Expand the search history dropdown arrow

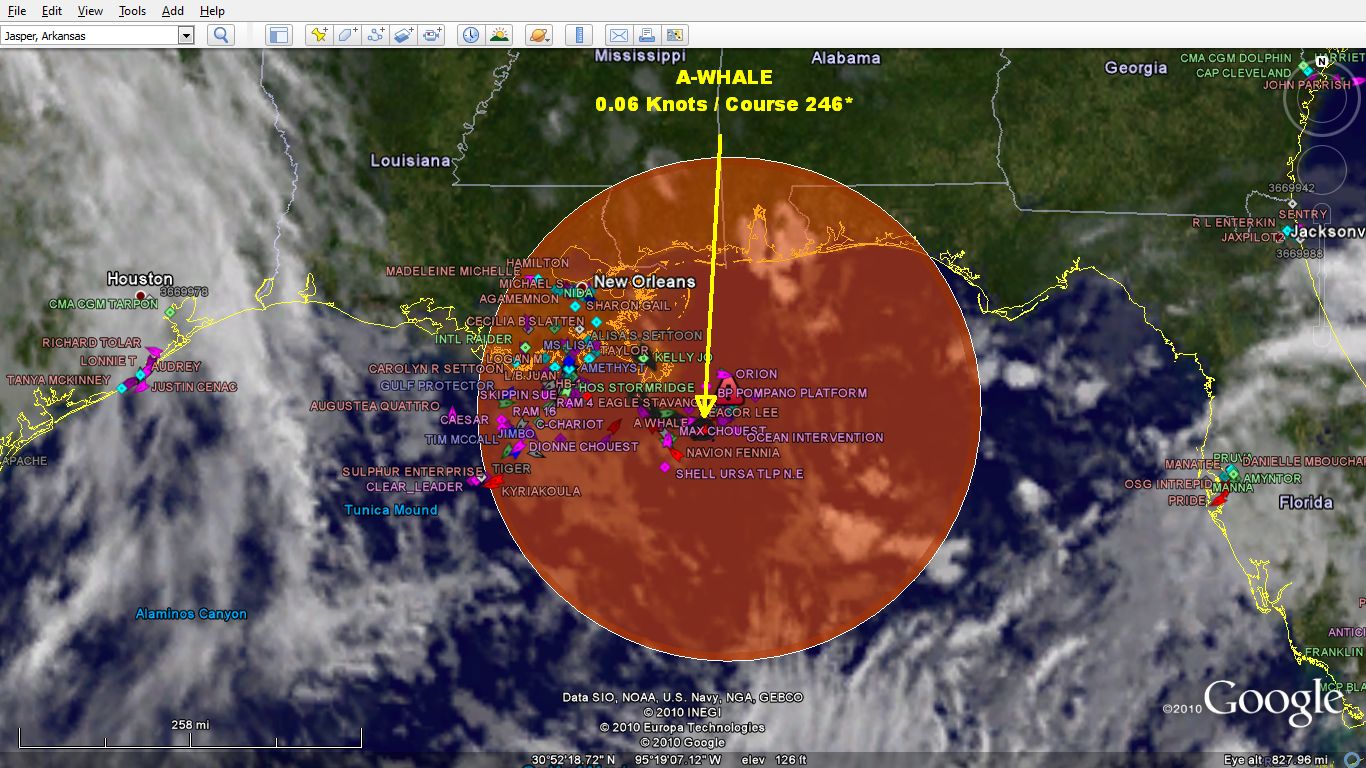click(x=185, y=35)
